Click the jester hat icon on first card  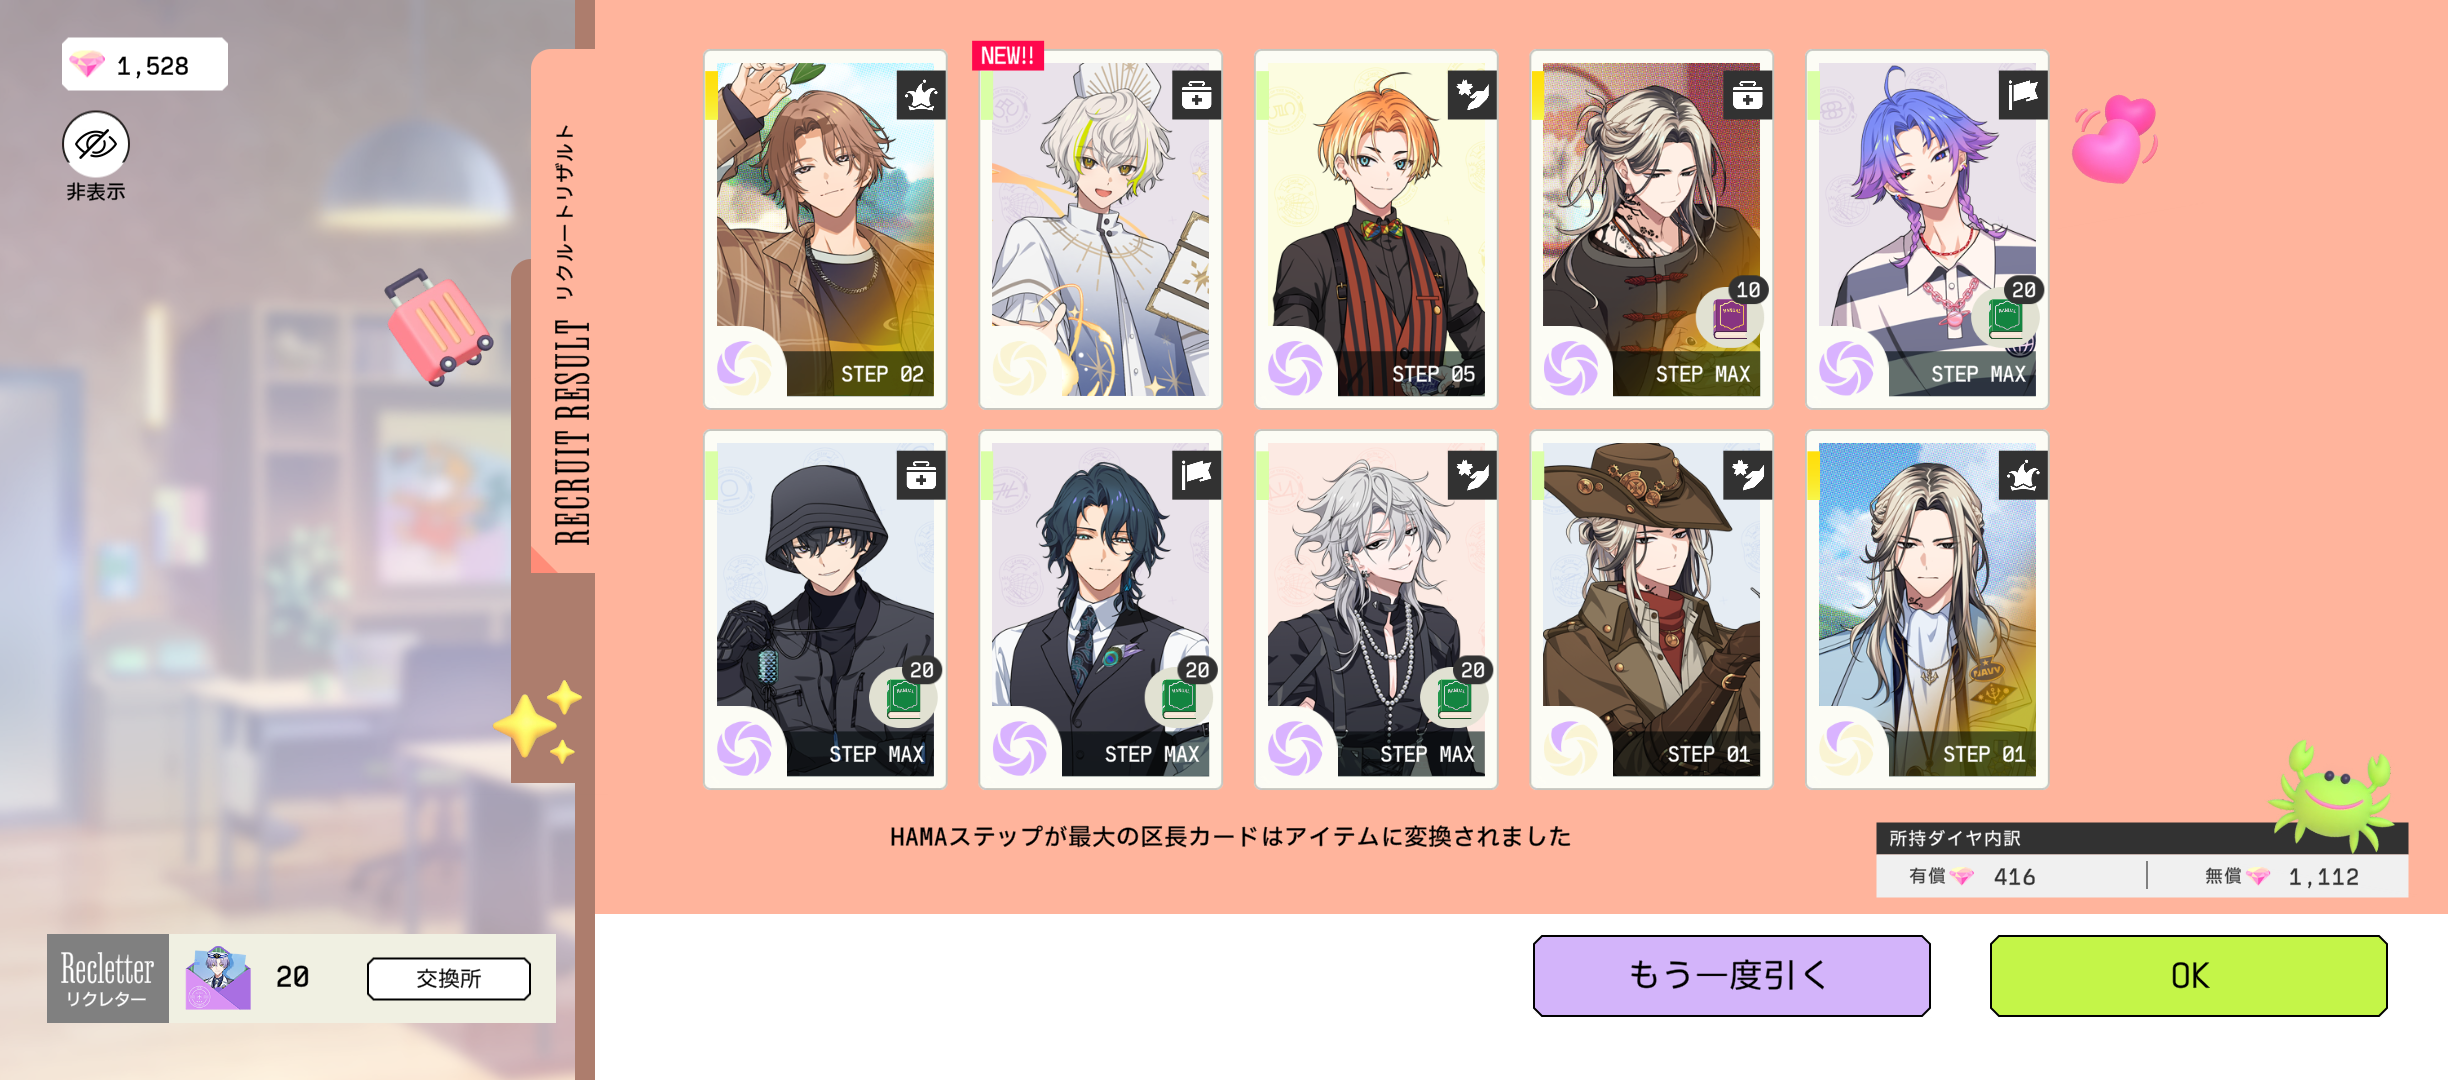(920, 96)
